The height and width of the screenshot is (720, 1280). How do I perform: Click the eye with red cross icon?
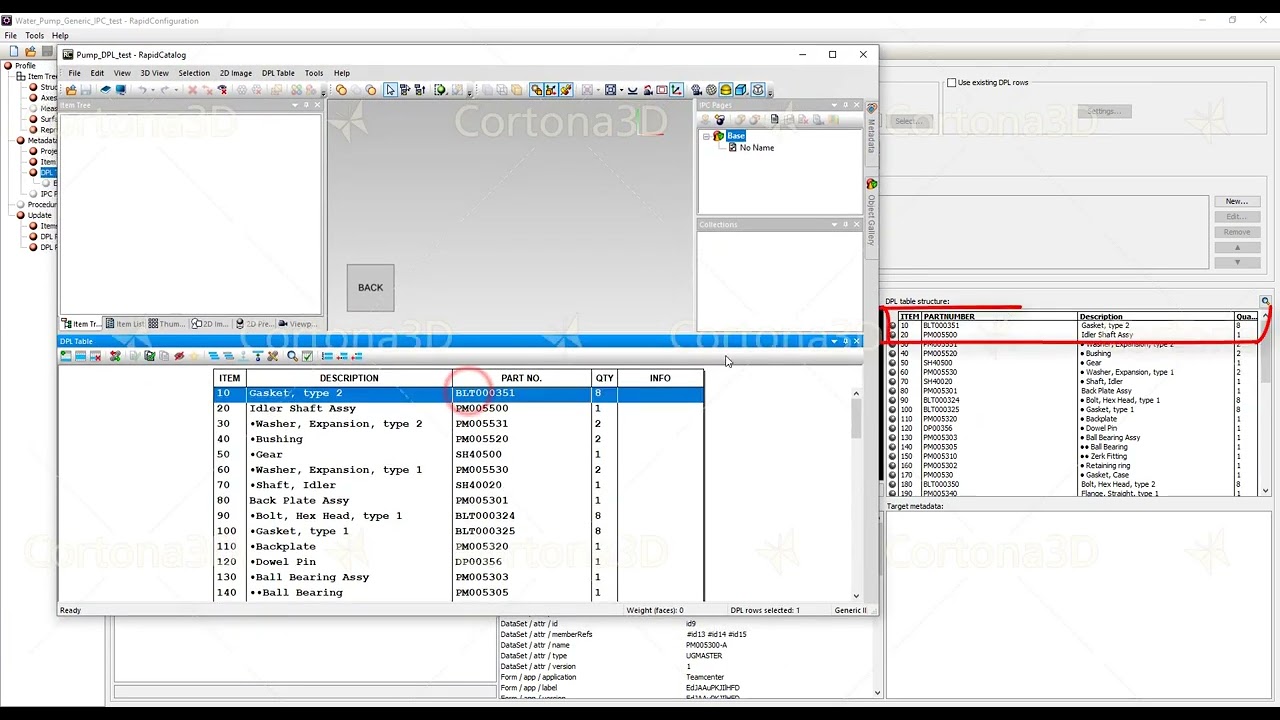(222, 90)
